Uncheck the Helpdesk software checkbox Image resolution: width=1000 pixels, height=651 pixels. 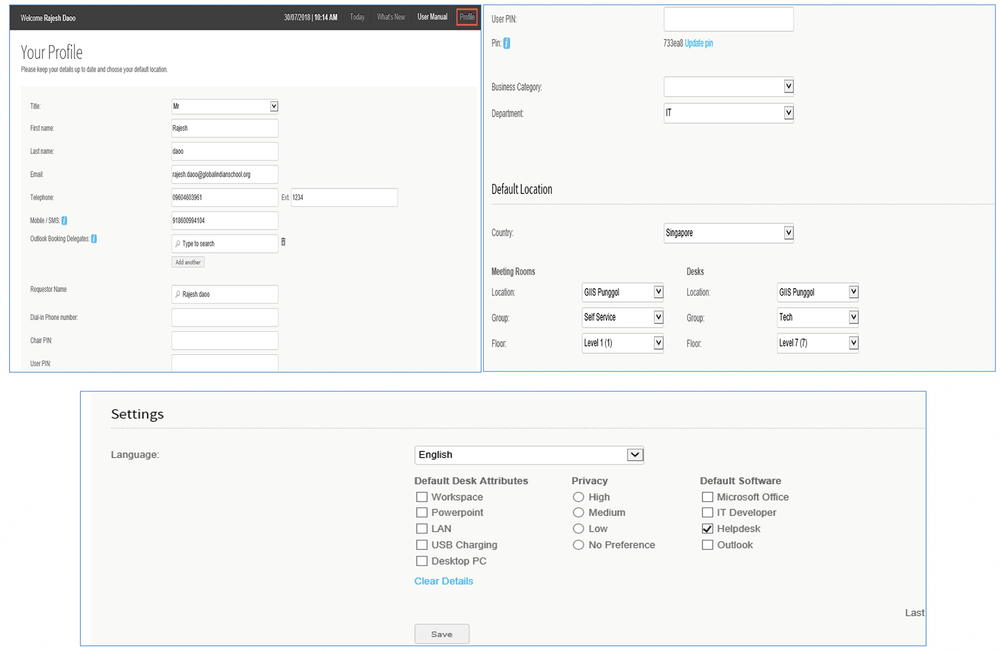tap(707, 529)
